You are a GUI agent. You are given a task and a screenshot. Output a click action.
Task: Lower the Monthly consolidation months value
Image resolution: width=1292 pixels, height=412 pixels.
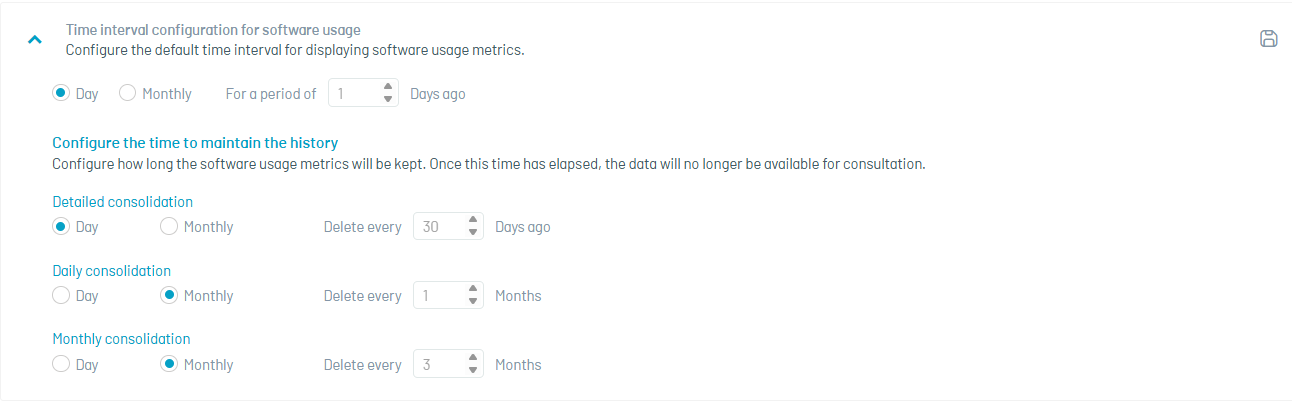(x=474, y=370)
